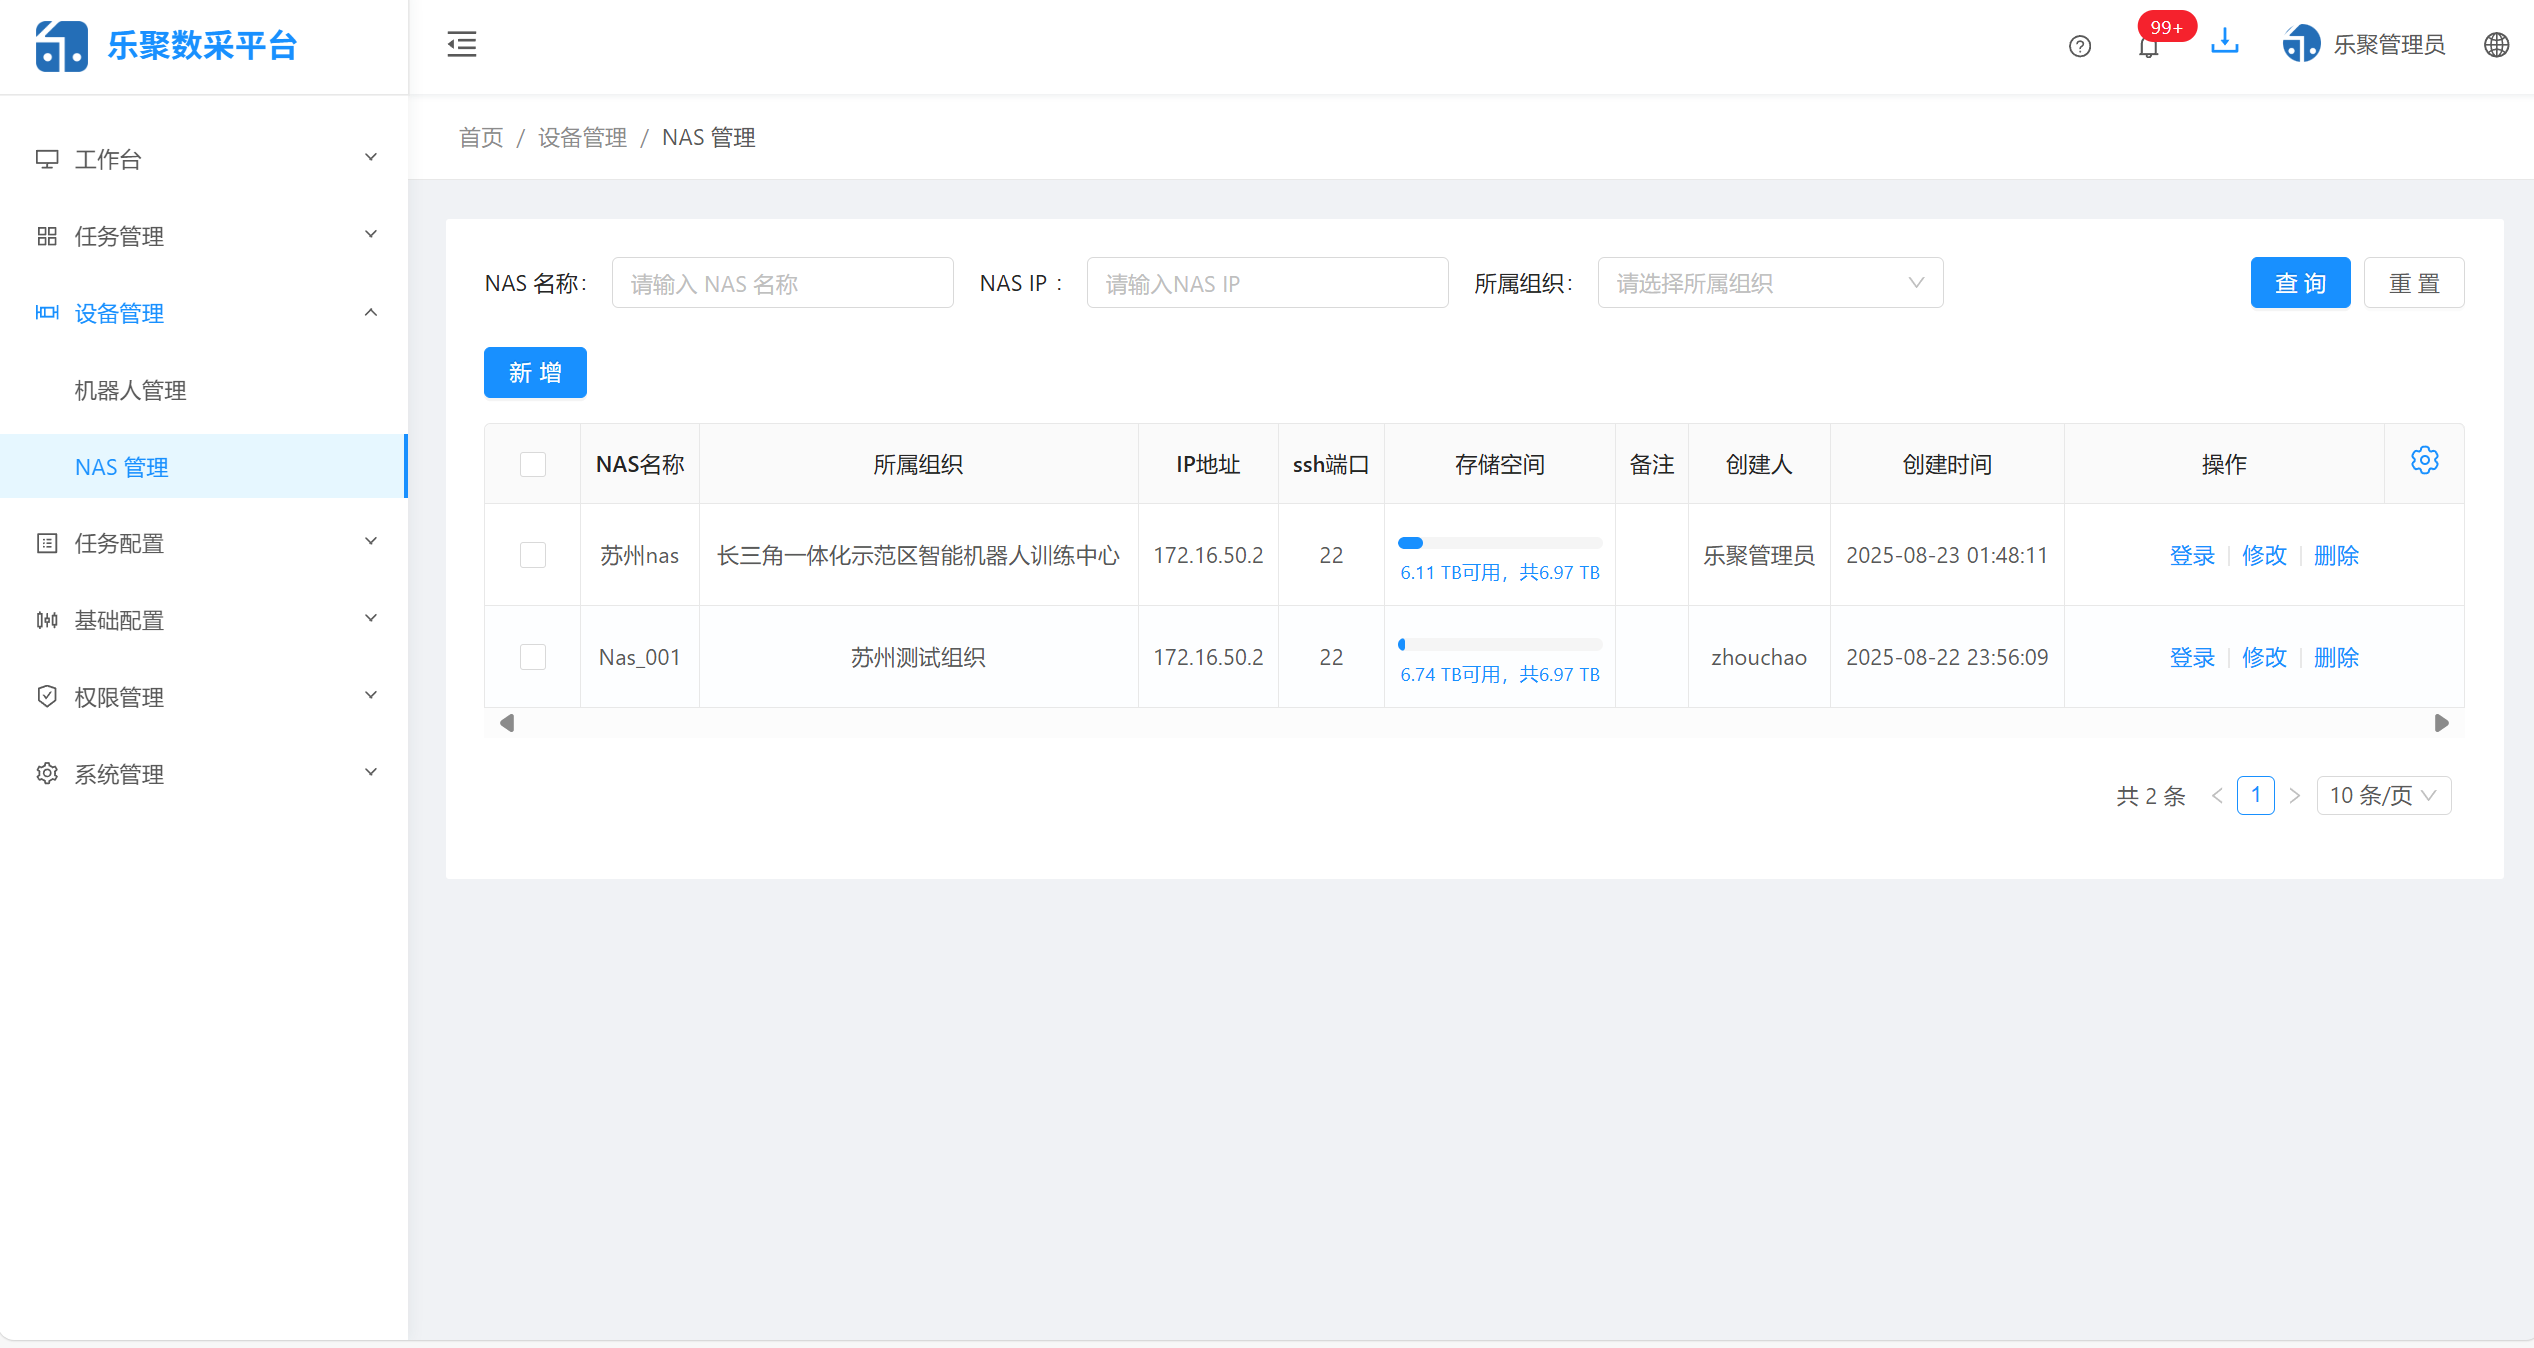The width and height of the screenshot is (2534, 1348).
Task: Click the NAS 名称 input field
Action: [x=782, y=282]
